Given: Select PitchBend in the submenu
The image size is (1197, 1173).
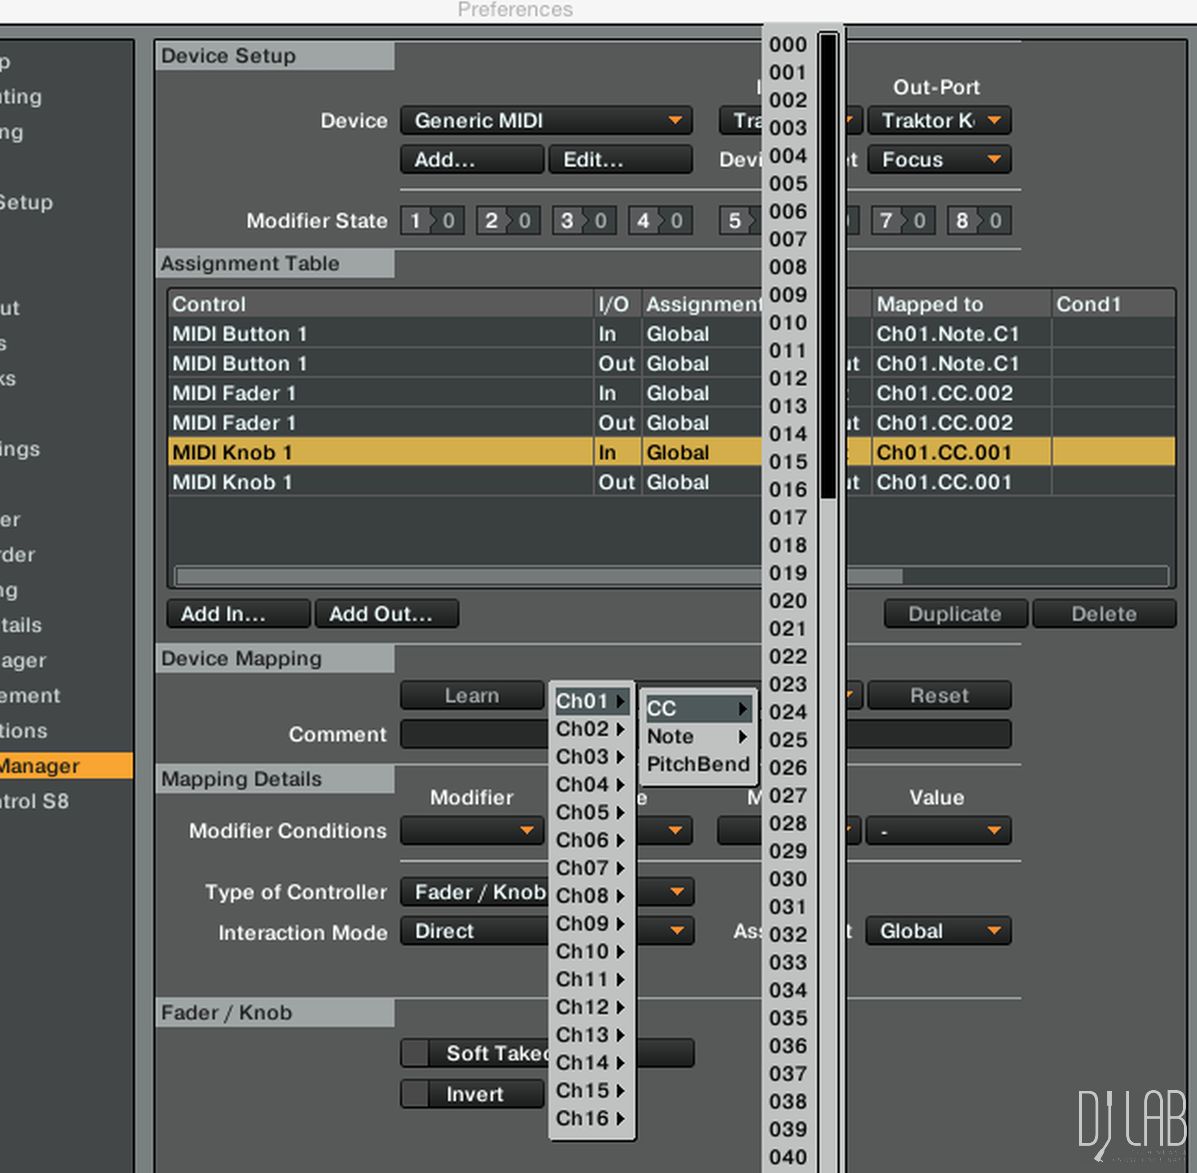Looking at the screenshot, I should [697, 765].
